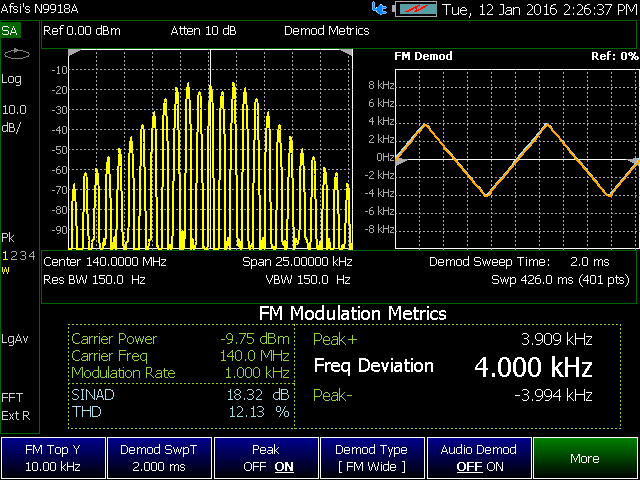
Task: Click the Ext R reference label
Action: pos(16,416)
